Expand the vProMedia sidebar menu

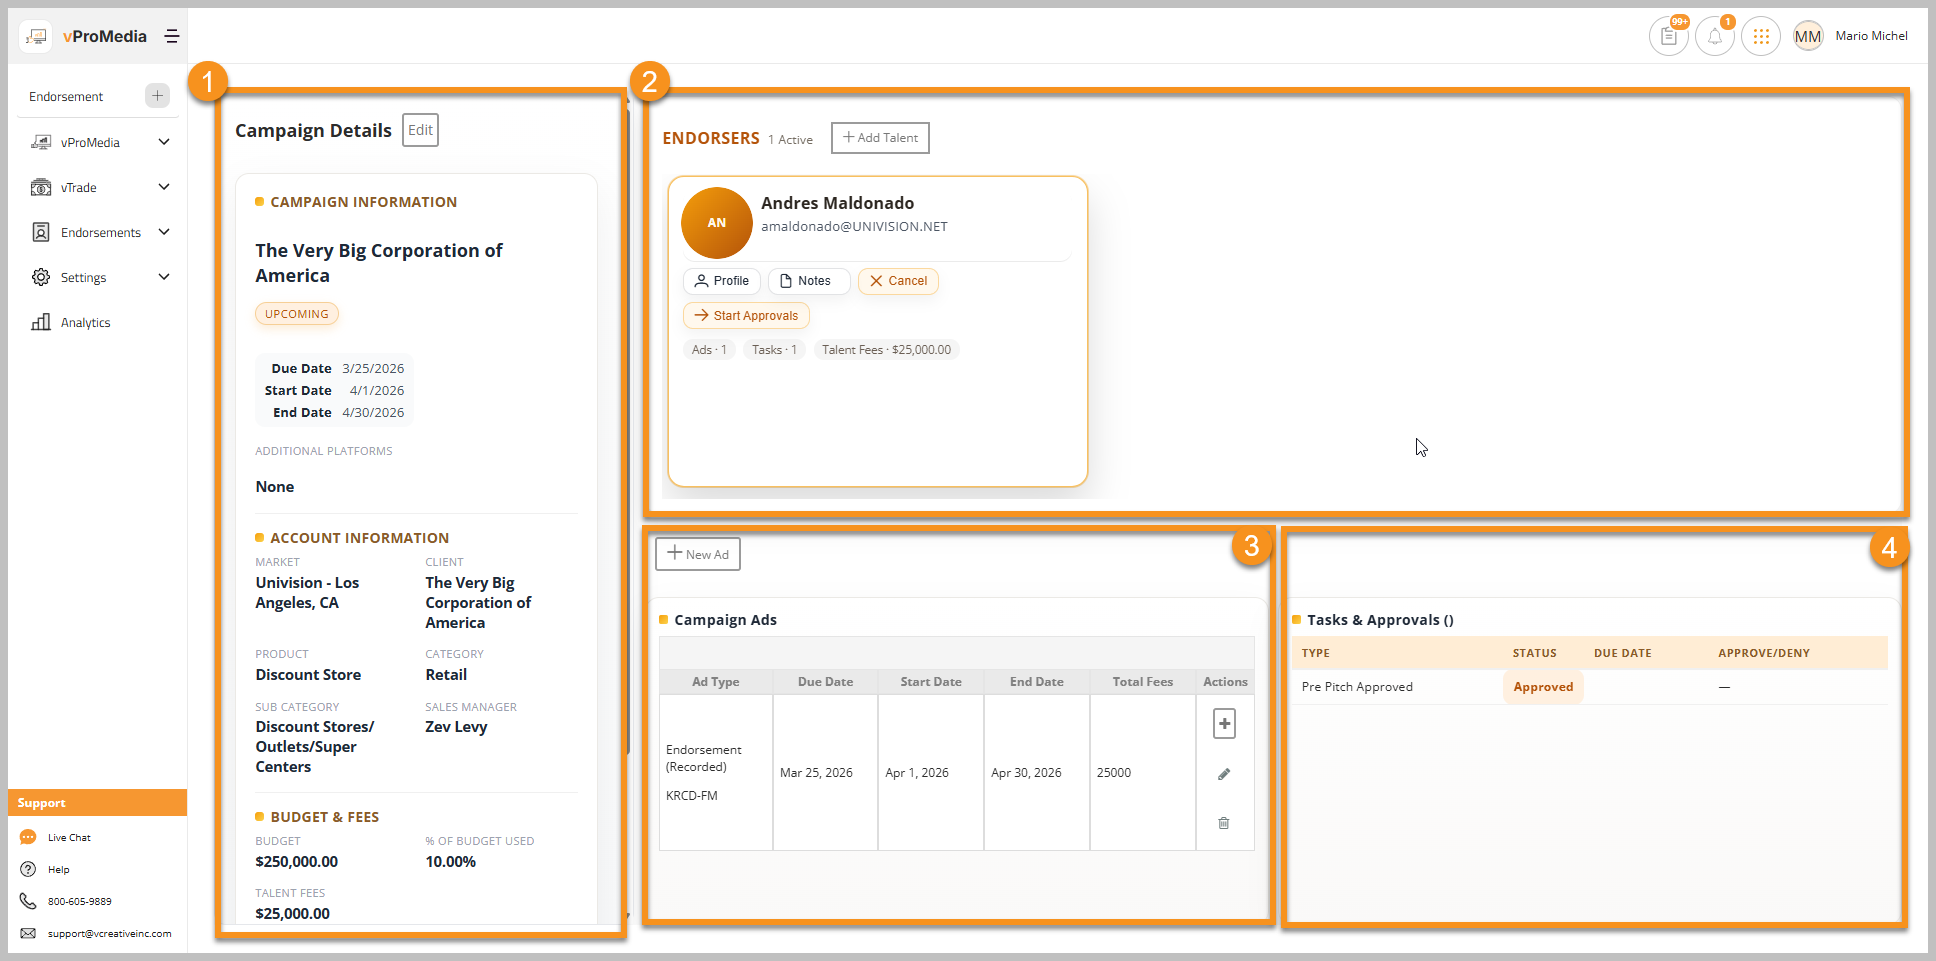pos(164,142)
